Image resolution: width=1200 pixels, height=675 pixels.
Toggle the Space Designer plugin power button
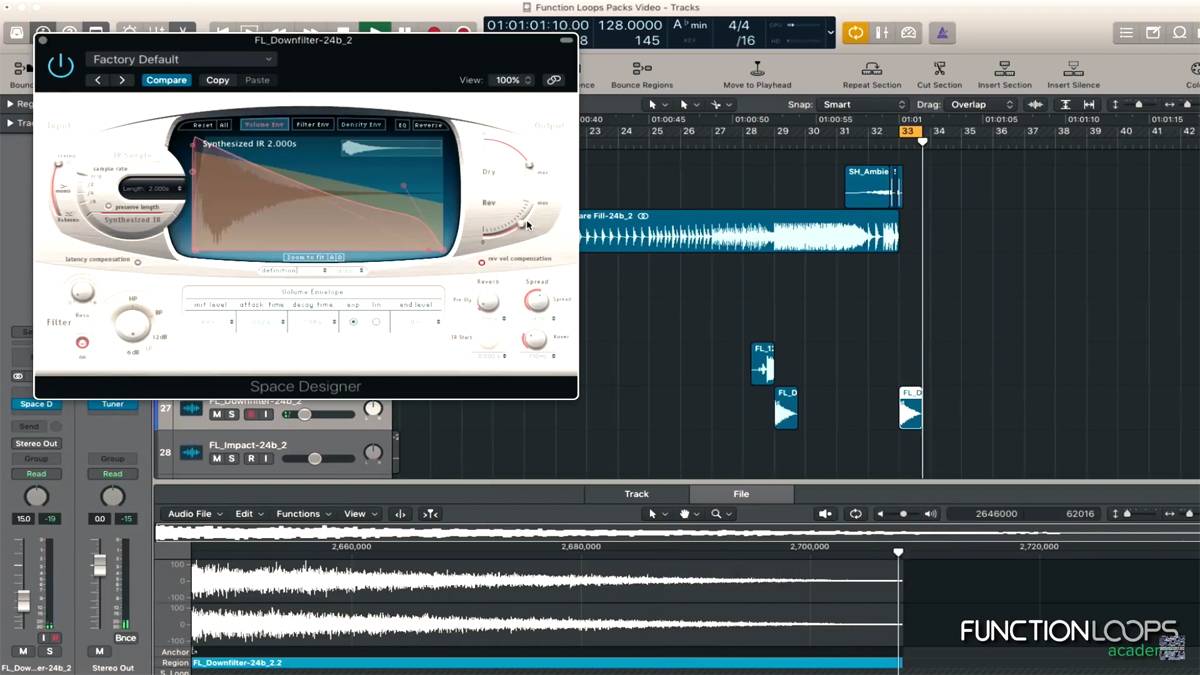pos(61,67)
